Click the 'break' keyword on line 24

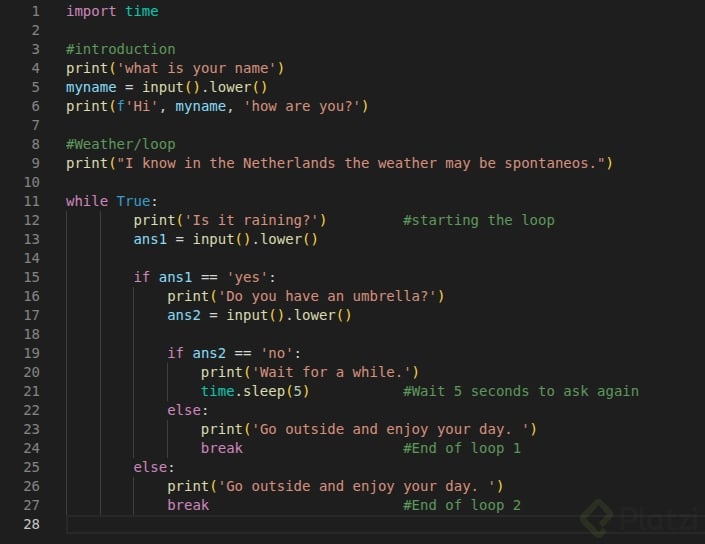pos(222,448)
